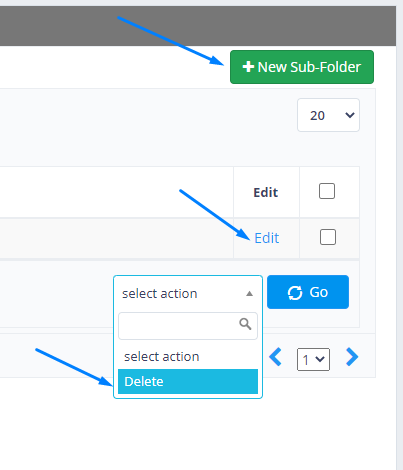Screen dimensions: 403x470
Task: Click the blue Go button
Action: coord(308,292)
